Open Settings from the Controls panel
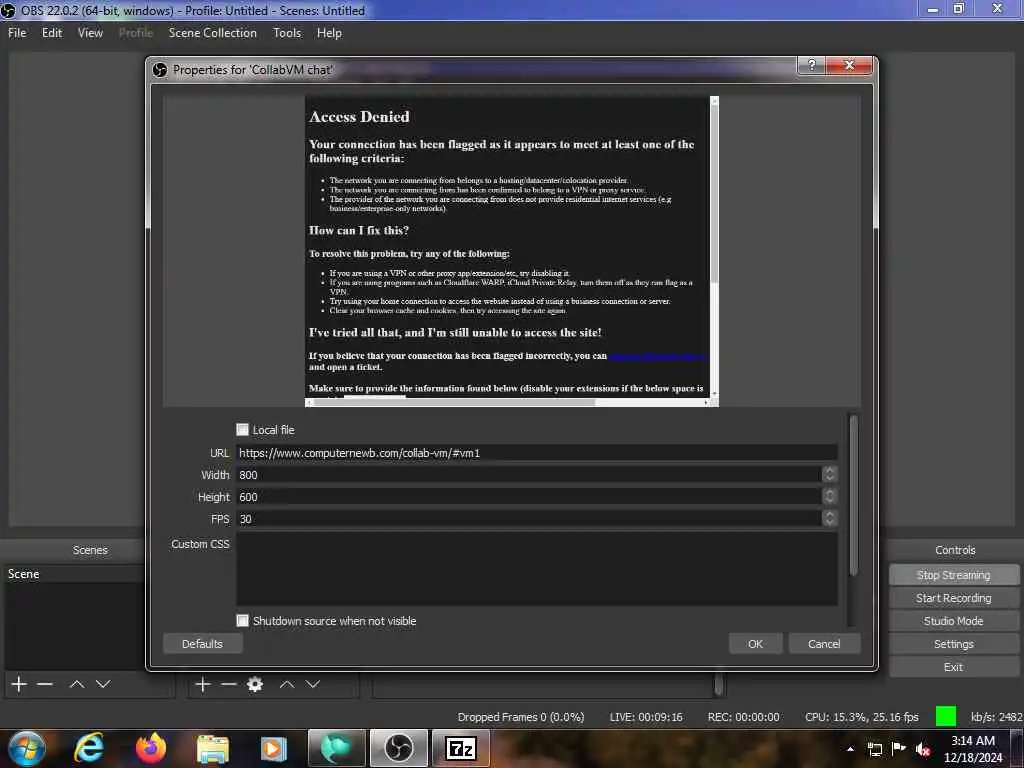 953,644
